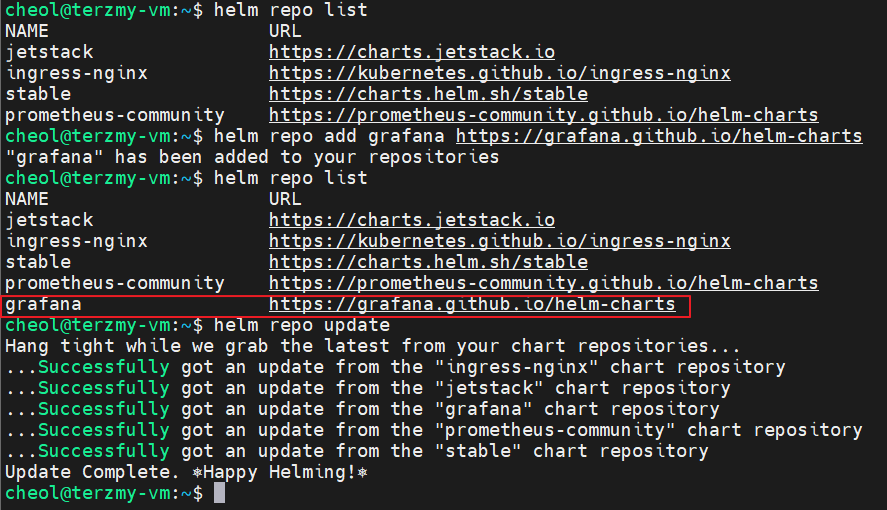Click '"grafana" has been added to your repositories'
Image resolution: width=887 pixels, height=510 pixels.
(252, 157)
